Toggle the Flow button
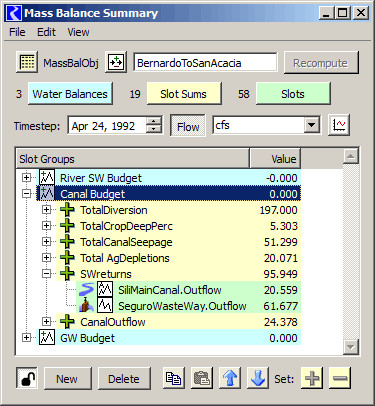The image size is (375, 406). [x=188, y=126]
